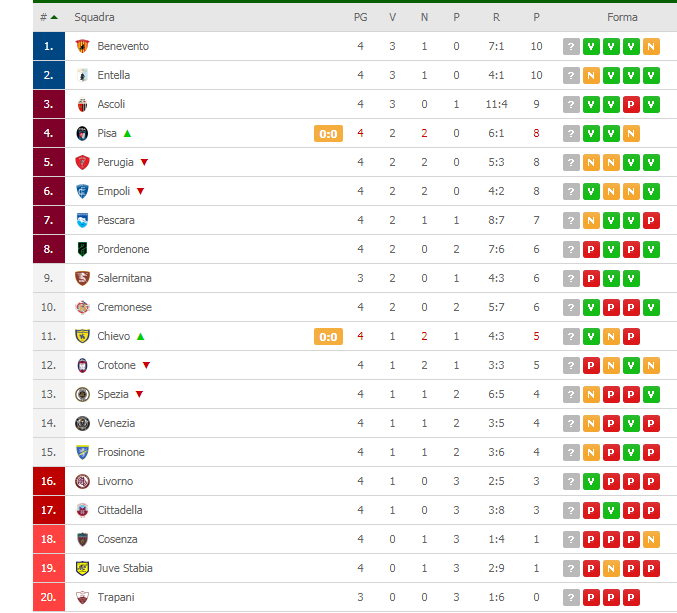Sort standings by R goals column
This screenshot has width=677, height=613.
tap(497, 17)
